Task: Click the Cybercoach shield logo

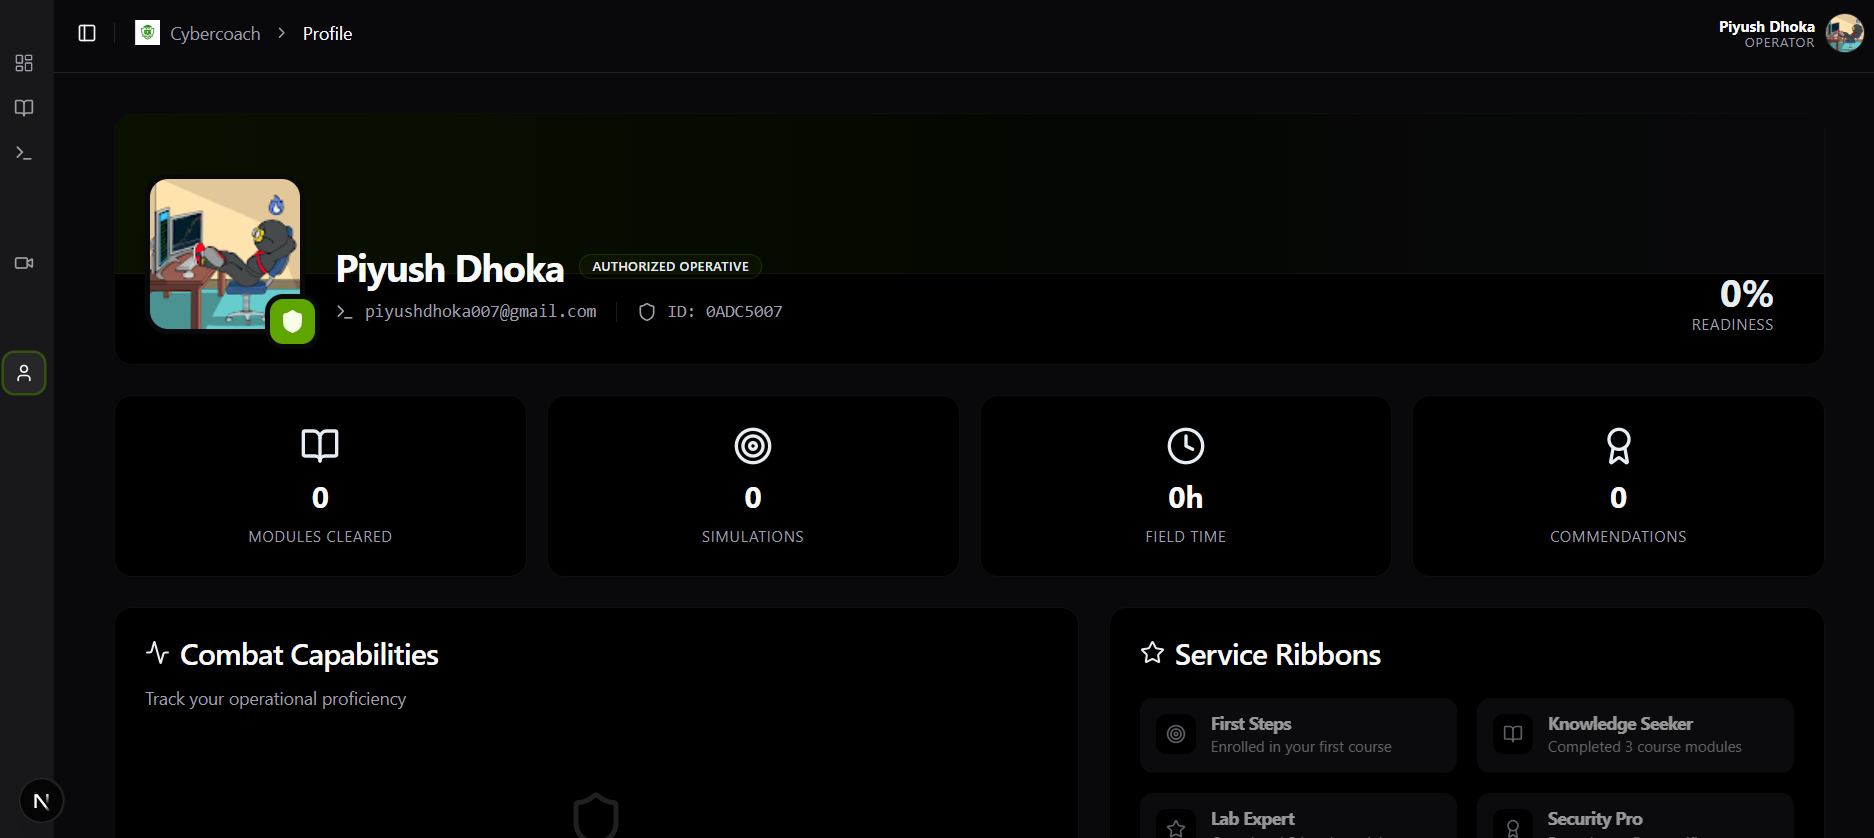Action: coord(148,33)
